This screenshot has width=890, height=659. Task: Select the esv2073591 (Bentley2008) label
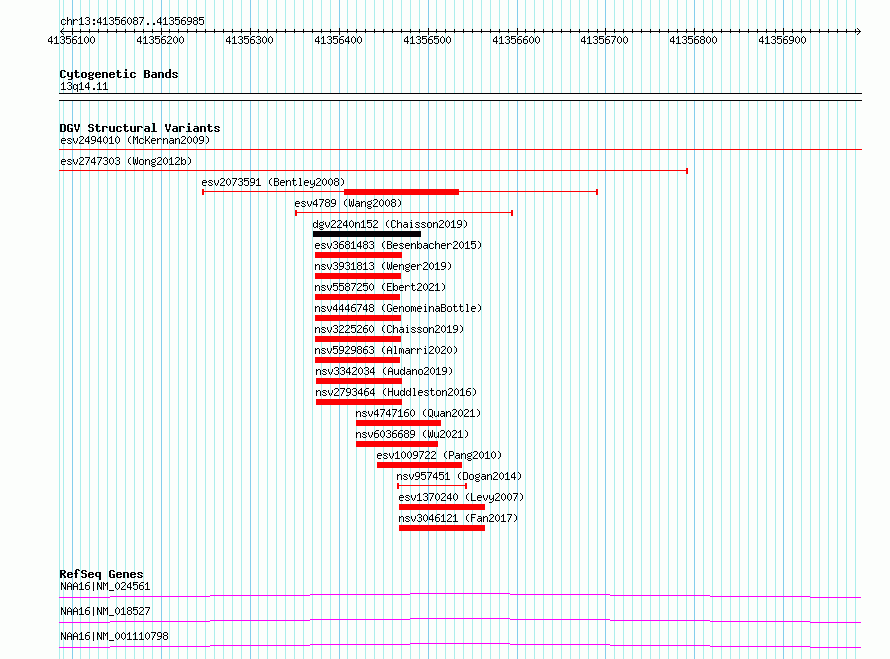(x=273, y=182)
